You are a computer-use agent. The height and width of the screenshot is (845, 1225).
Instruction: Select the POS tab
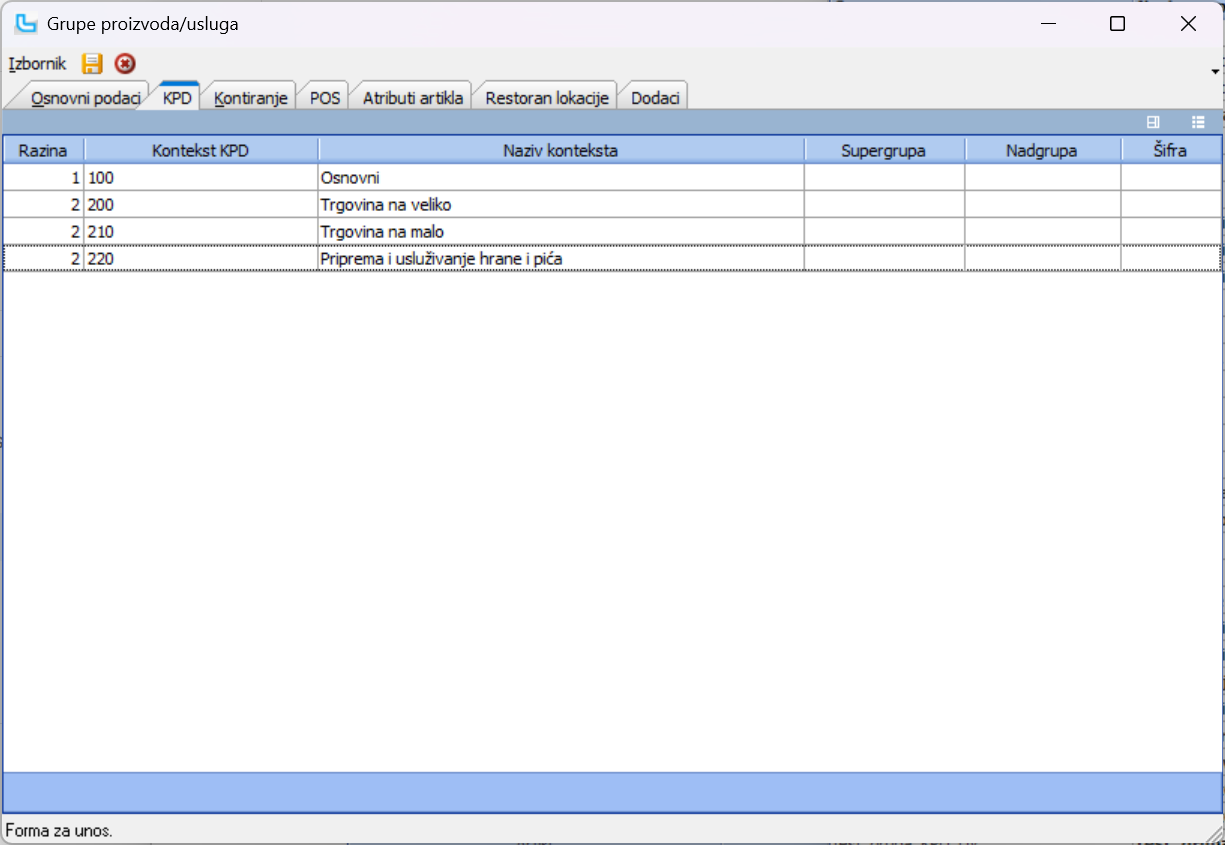pyautogui.click(x=324, y=98)
